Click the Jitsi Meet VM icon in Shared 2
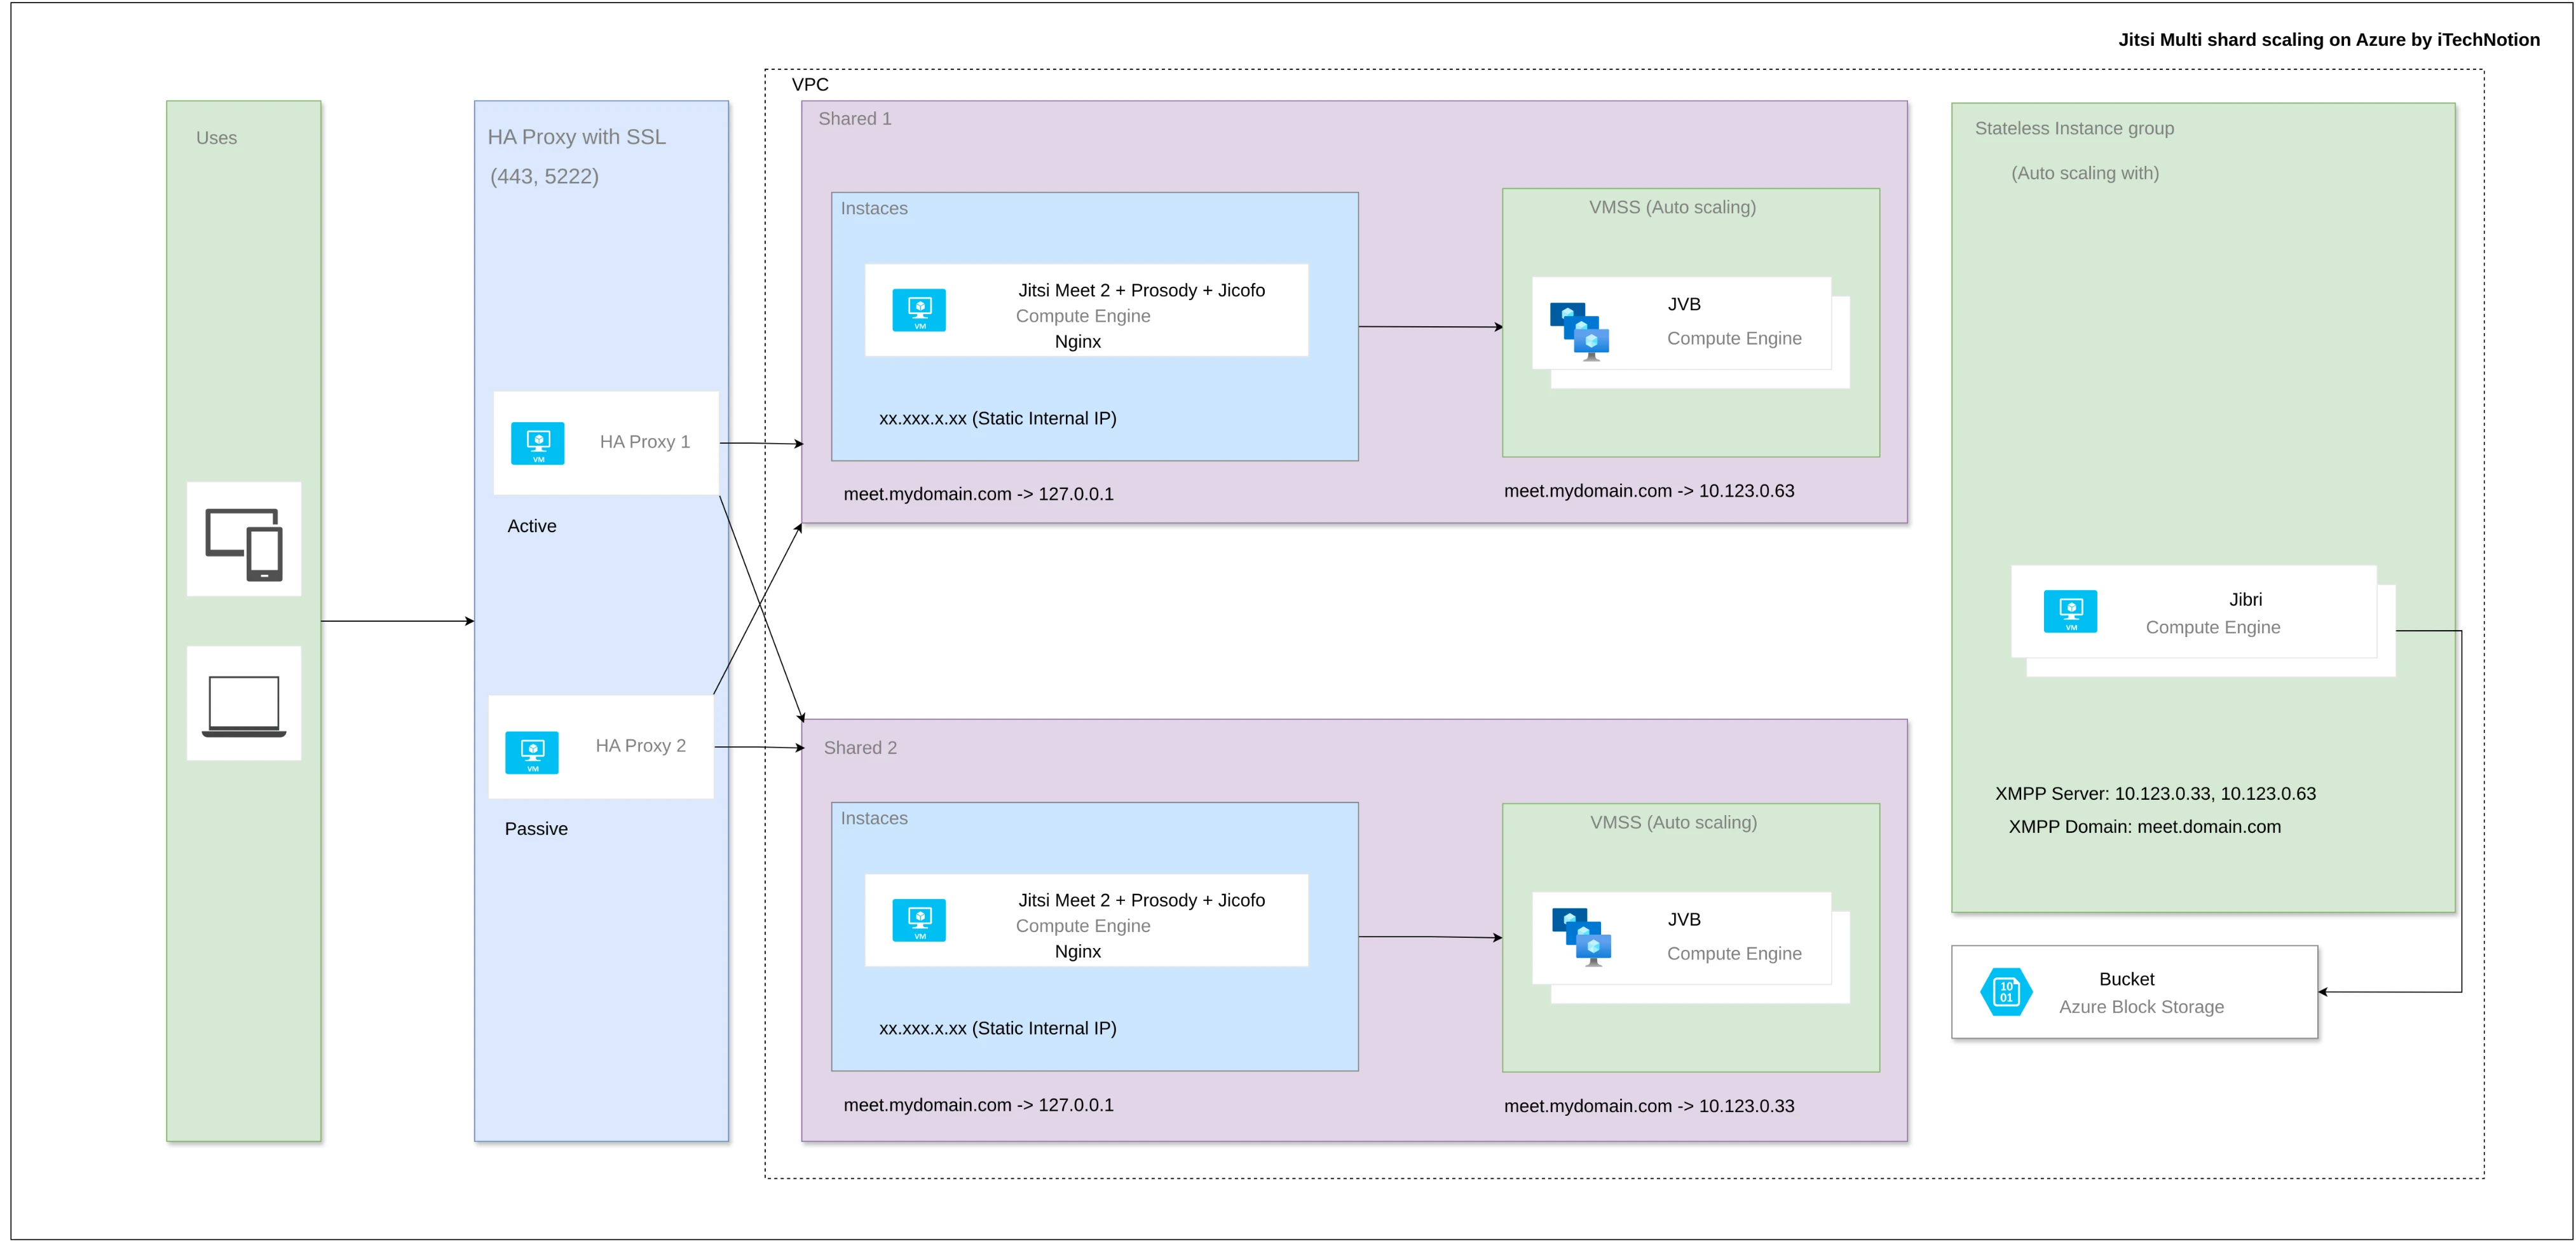Image resolution: width=2576 pixels, height=1250 pixels. tap(919, 920)
